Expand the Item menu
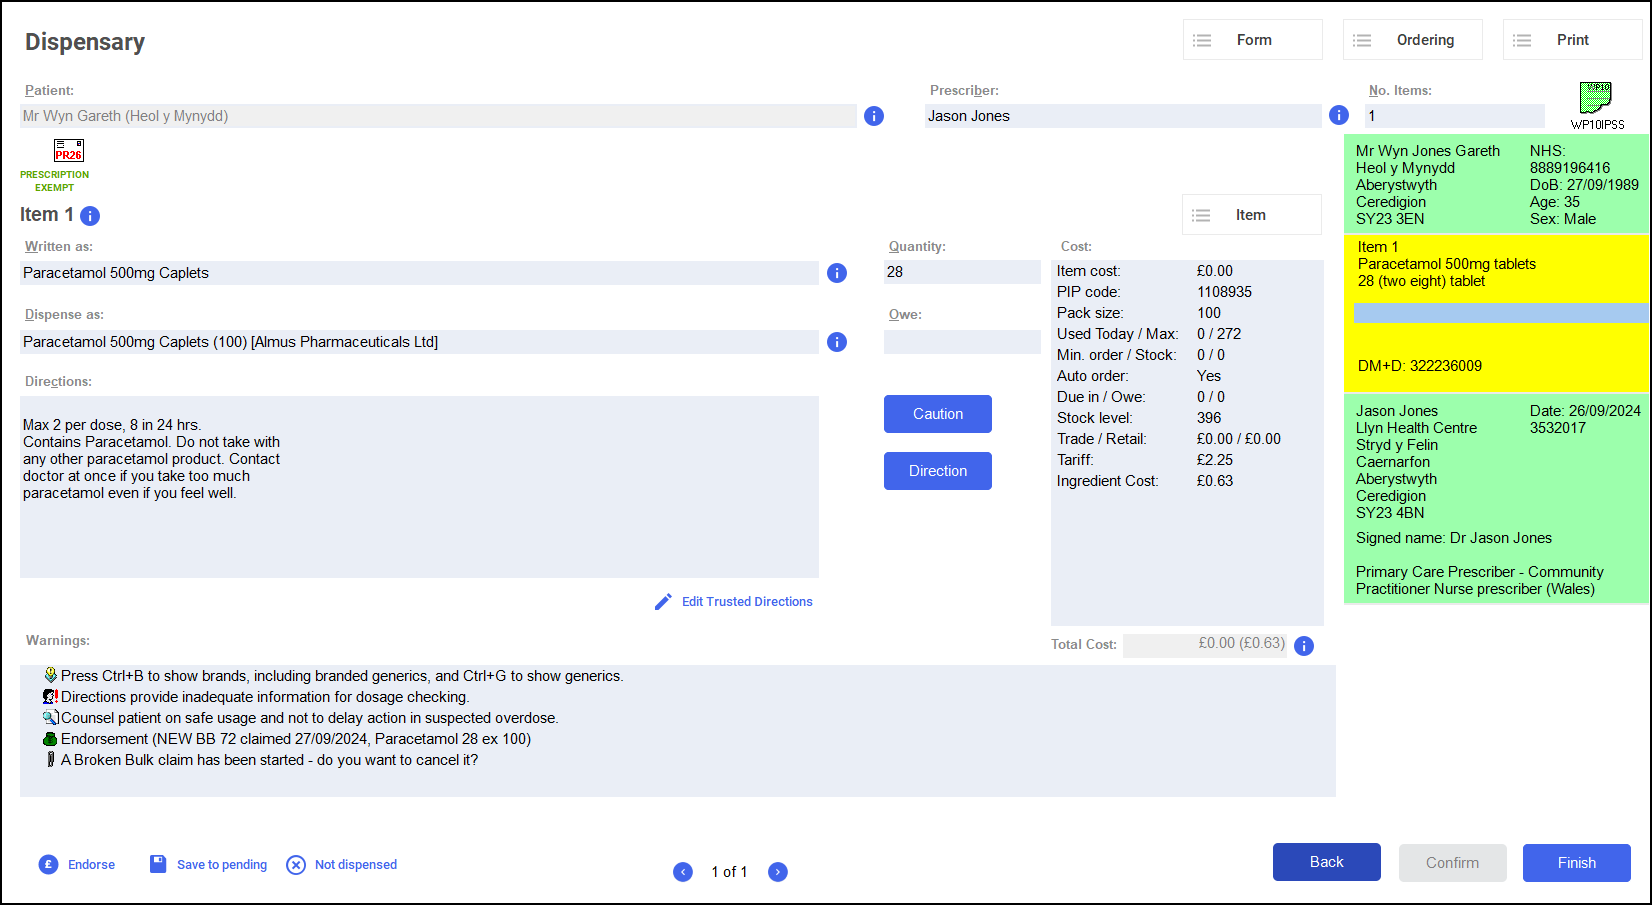This screenshot has height=905, width=1652. [x=1251, y=215]
